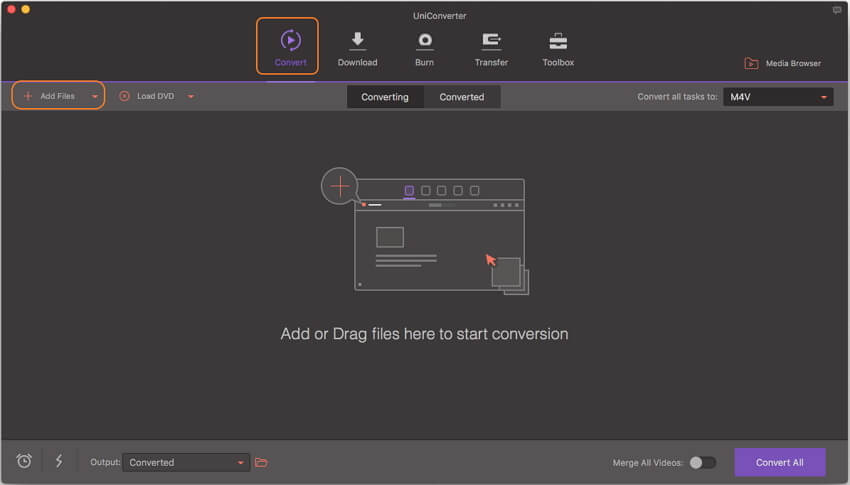Click the 'Add or Drag files here' text
850x485 pixels.
point(424,334)
